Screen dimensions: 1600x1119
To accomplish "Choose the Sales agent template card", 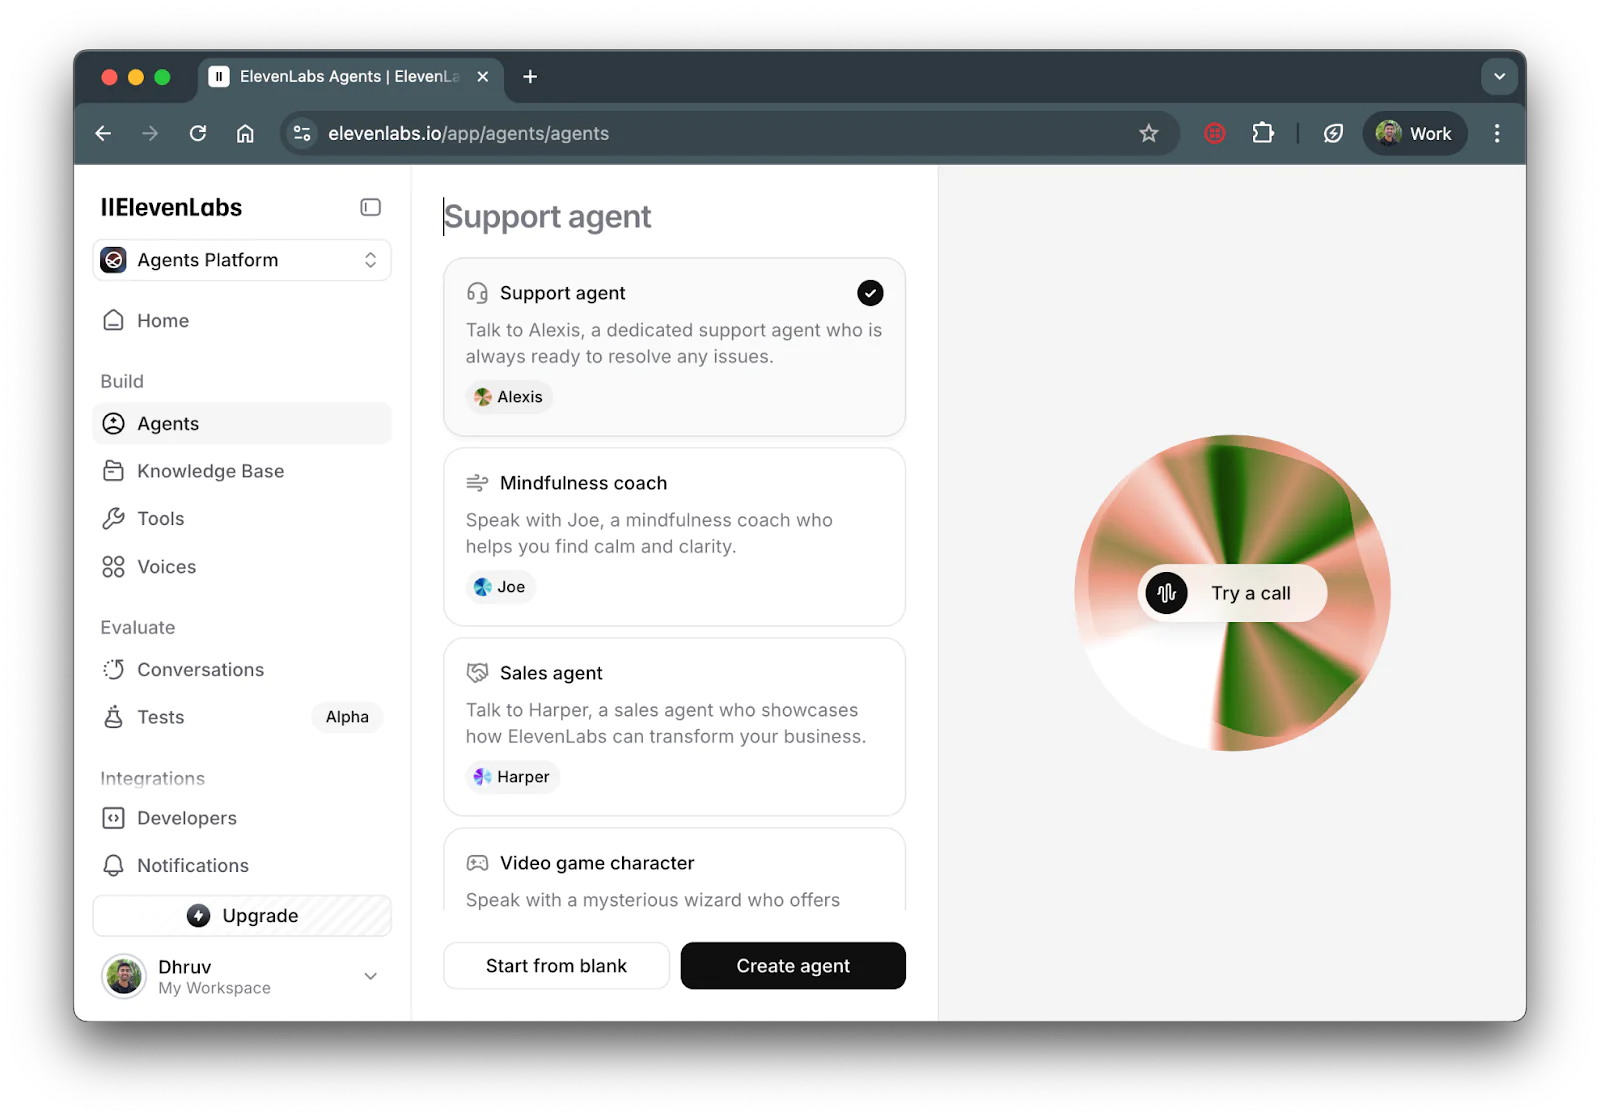I will tap(674, 726).
